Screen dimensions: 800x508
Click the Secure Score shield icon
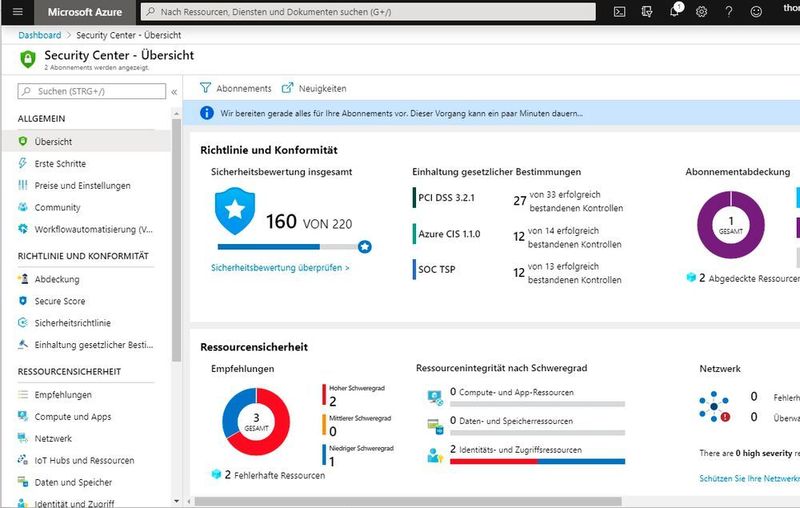point(22,301)
